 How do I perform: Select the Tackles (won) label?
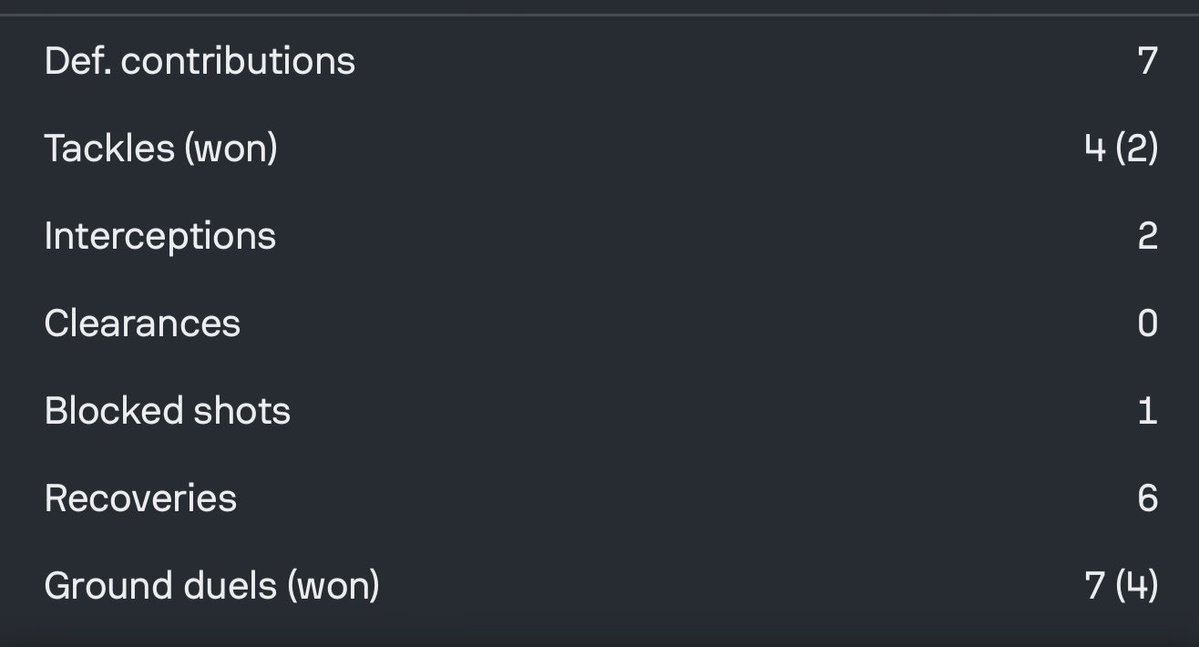pos(161,148)
